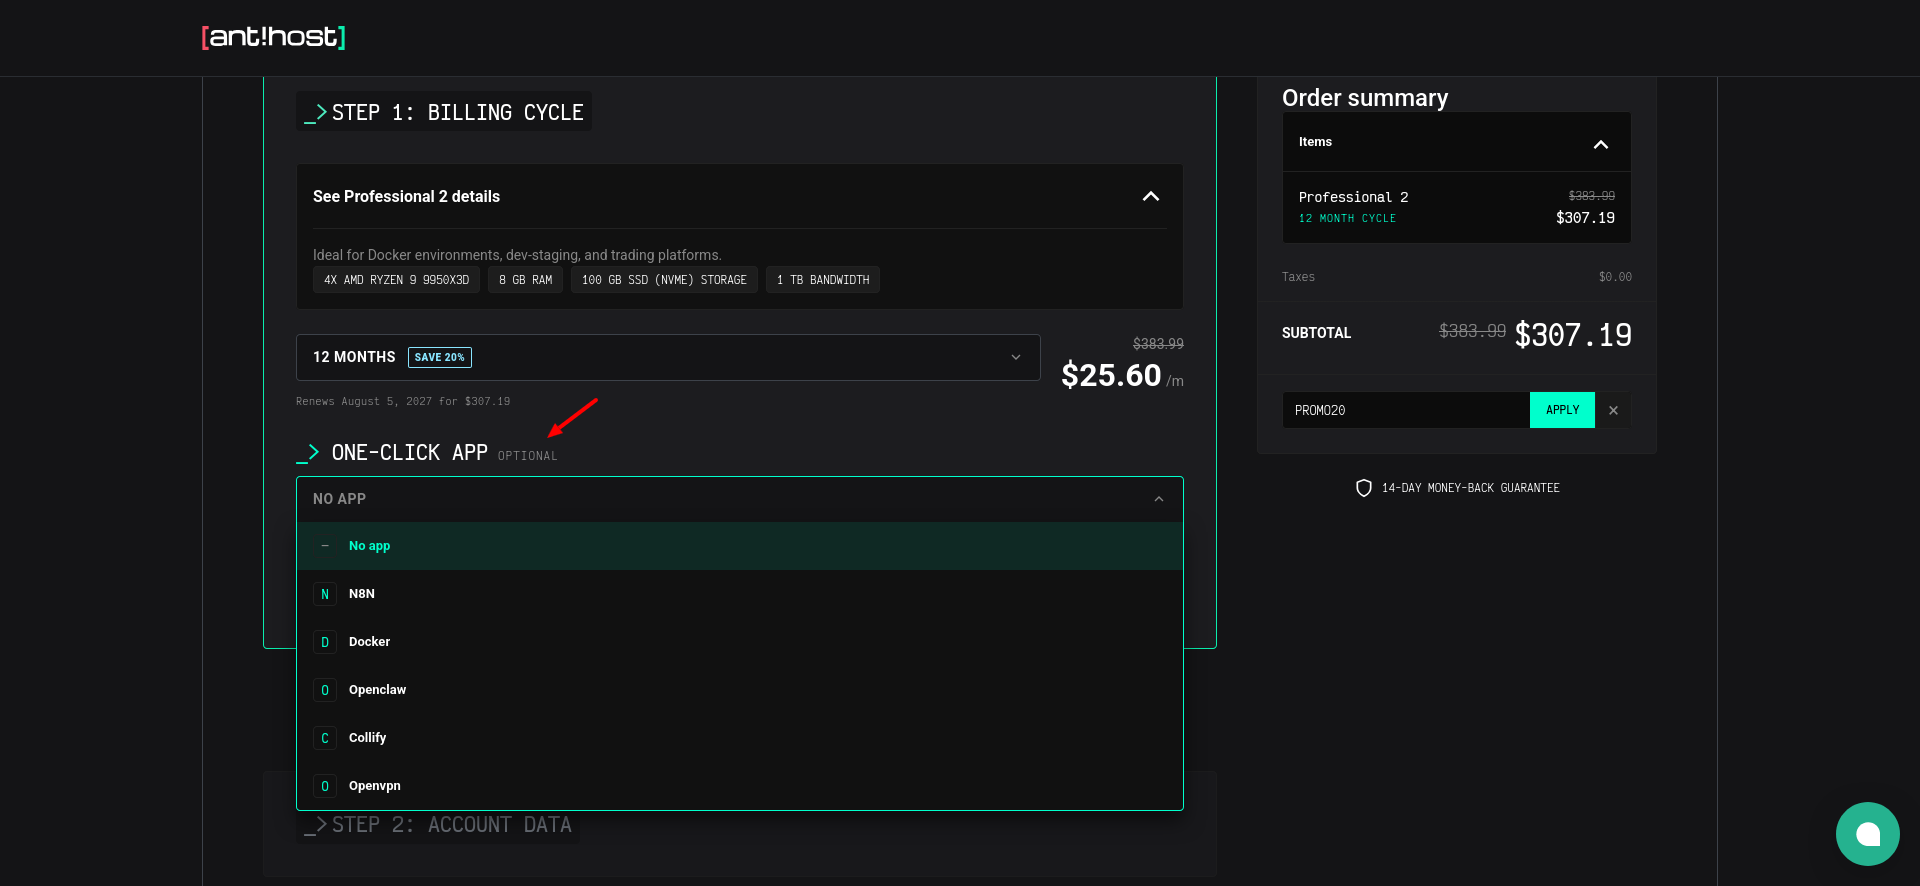Click the promo code input field
This screenshot has width=1920, height=886.
(x=1406, y=410)
